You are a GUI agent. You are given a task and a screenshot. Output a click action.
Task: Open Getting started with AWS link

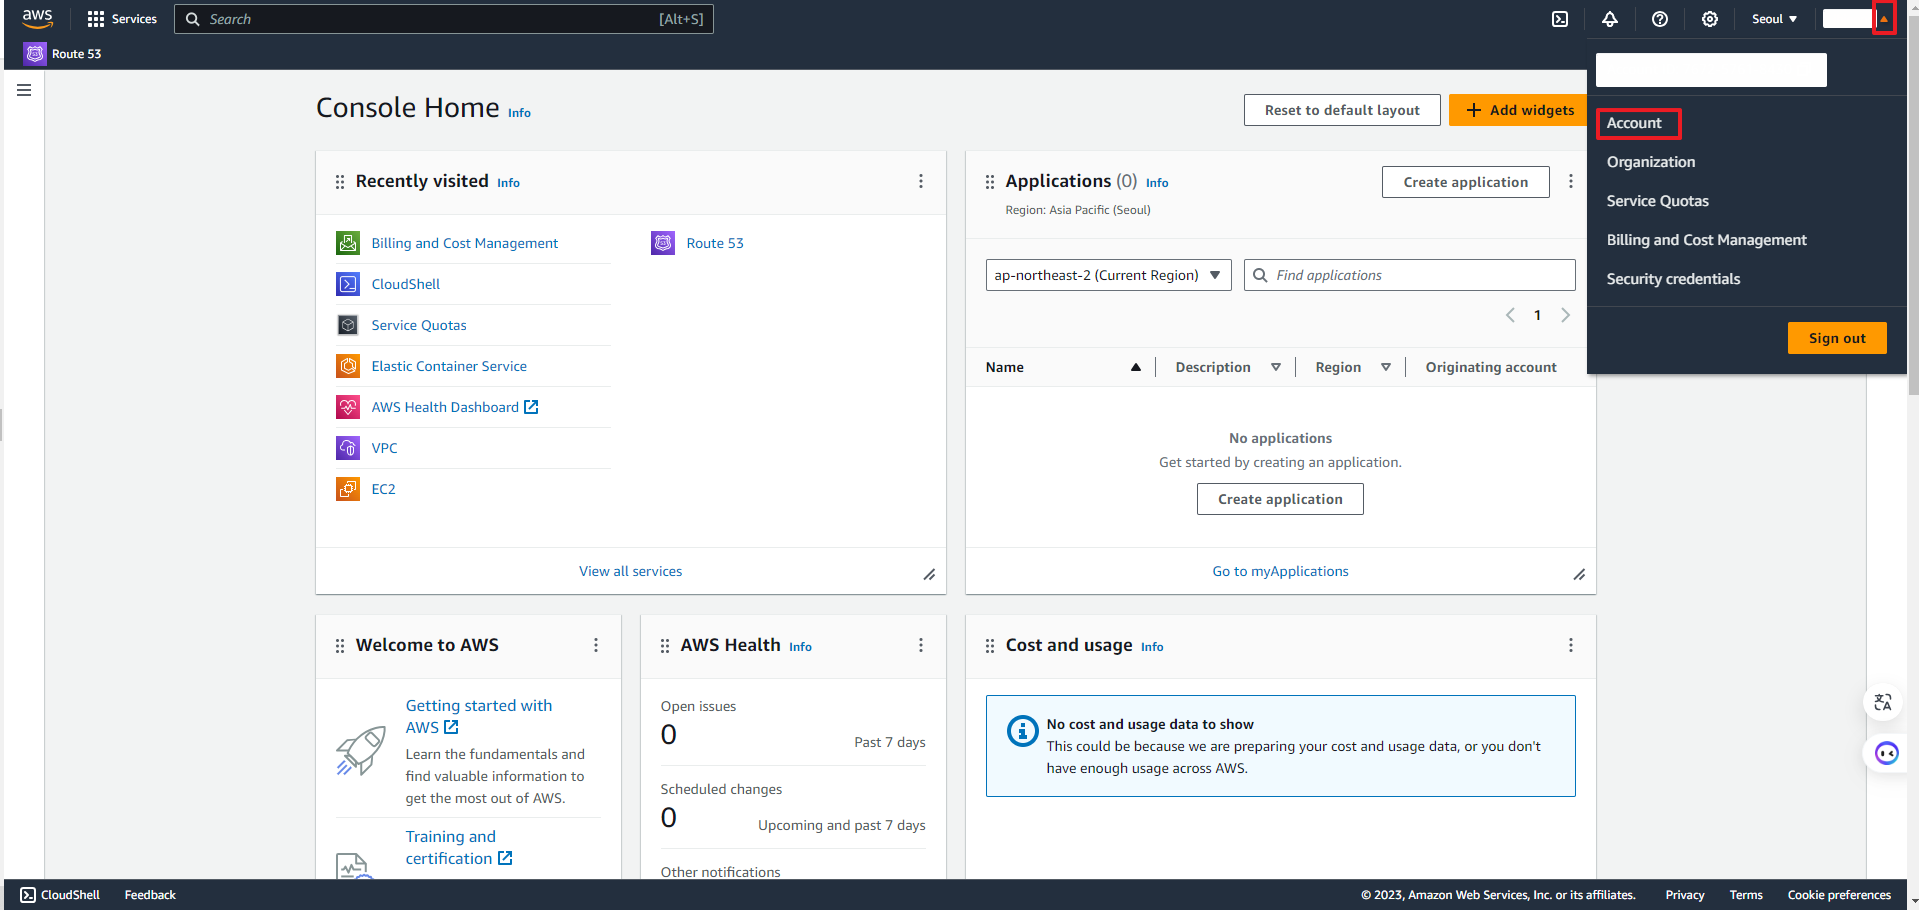[x=479, y=716]
